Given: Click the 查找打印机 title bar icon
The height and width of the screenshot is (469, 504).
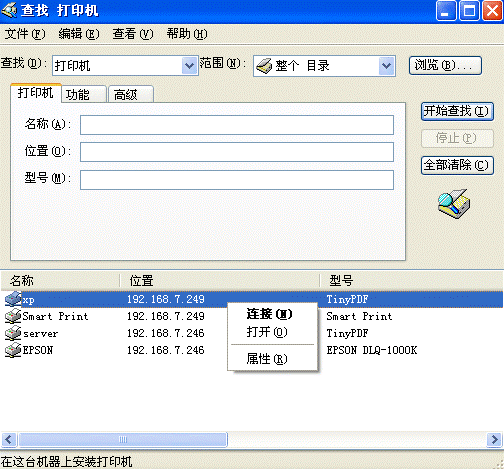Looking at the screenshot, I should coord(9,10).
